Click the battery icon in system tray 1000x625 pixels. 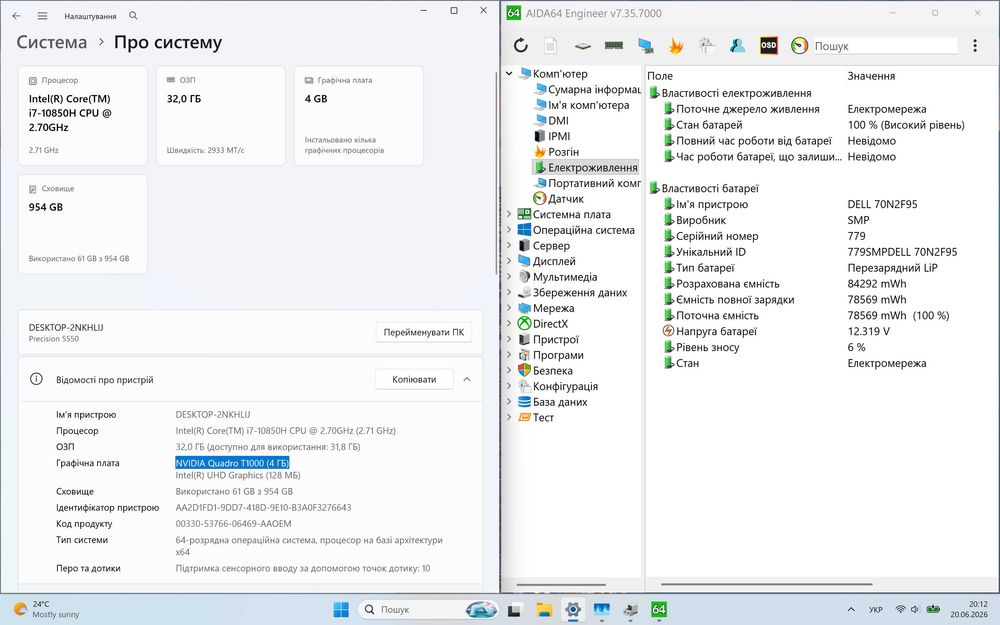(x=933, y=609)
